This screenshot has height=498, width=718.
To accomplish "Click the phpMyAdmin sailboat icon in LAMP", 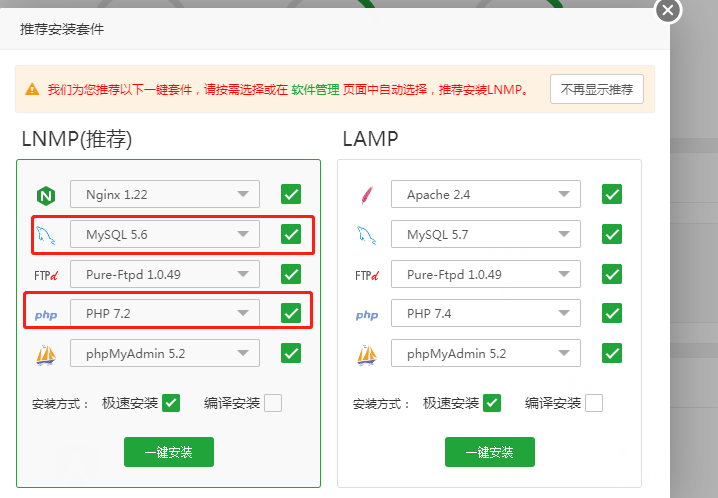I will coord(367,355).
